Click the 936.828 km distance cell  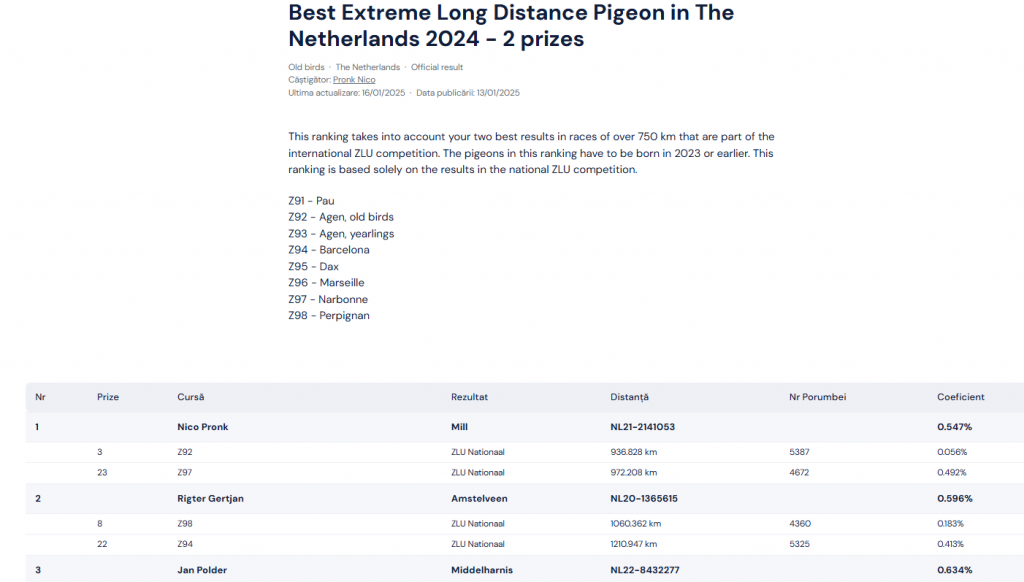[633, 452]
